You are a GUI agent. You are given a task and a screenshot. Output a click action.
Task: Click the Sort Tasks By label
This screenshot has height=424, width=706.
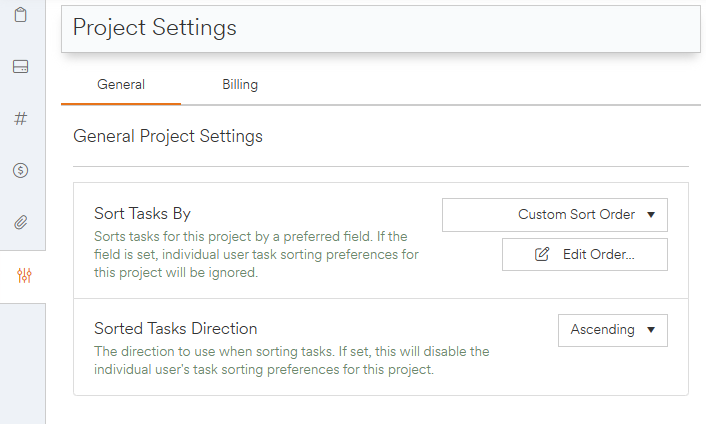[142, 213]
